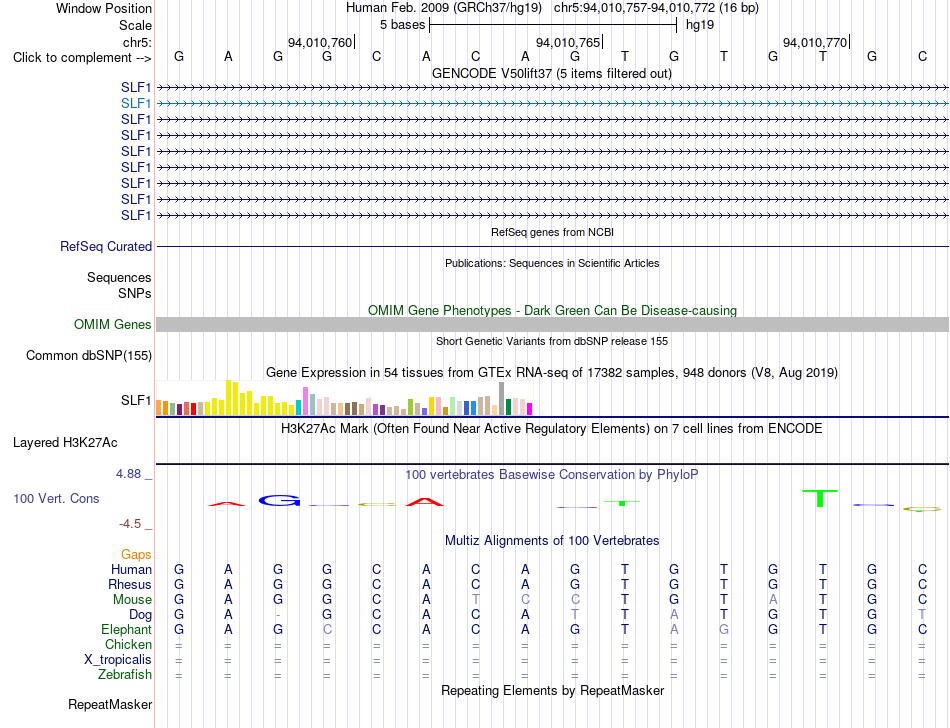The height and width of the screenshot is (728, 950).
Task: Open 'Multiz Alignments of 100 Vertebrates' title
Action: [552, 541]
